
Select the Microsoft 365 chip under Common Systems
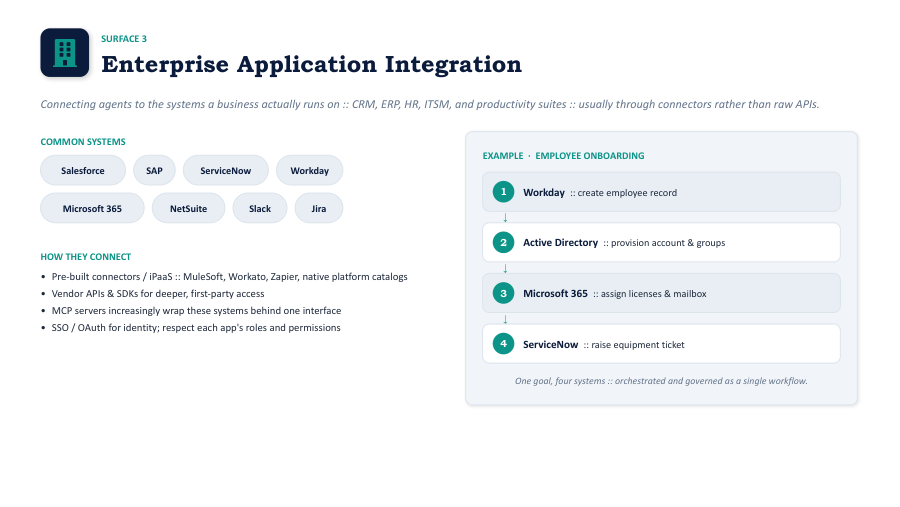point(92,208)
